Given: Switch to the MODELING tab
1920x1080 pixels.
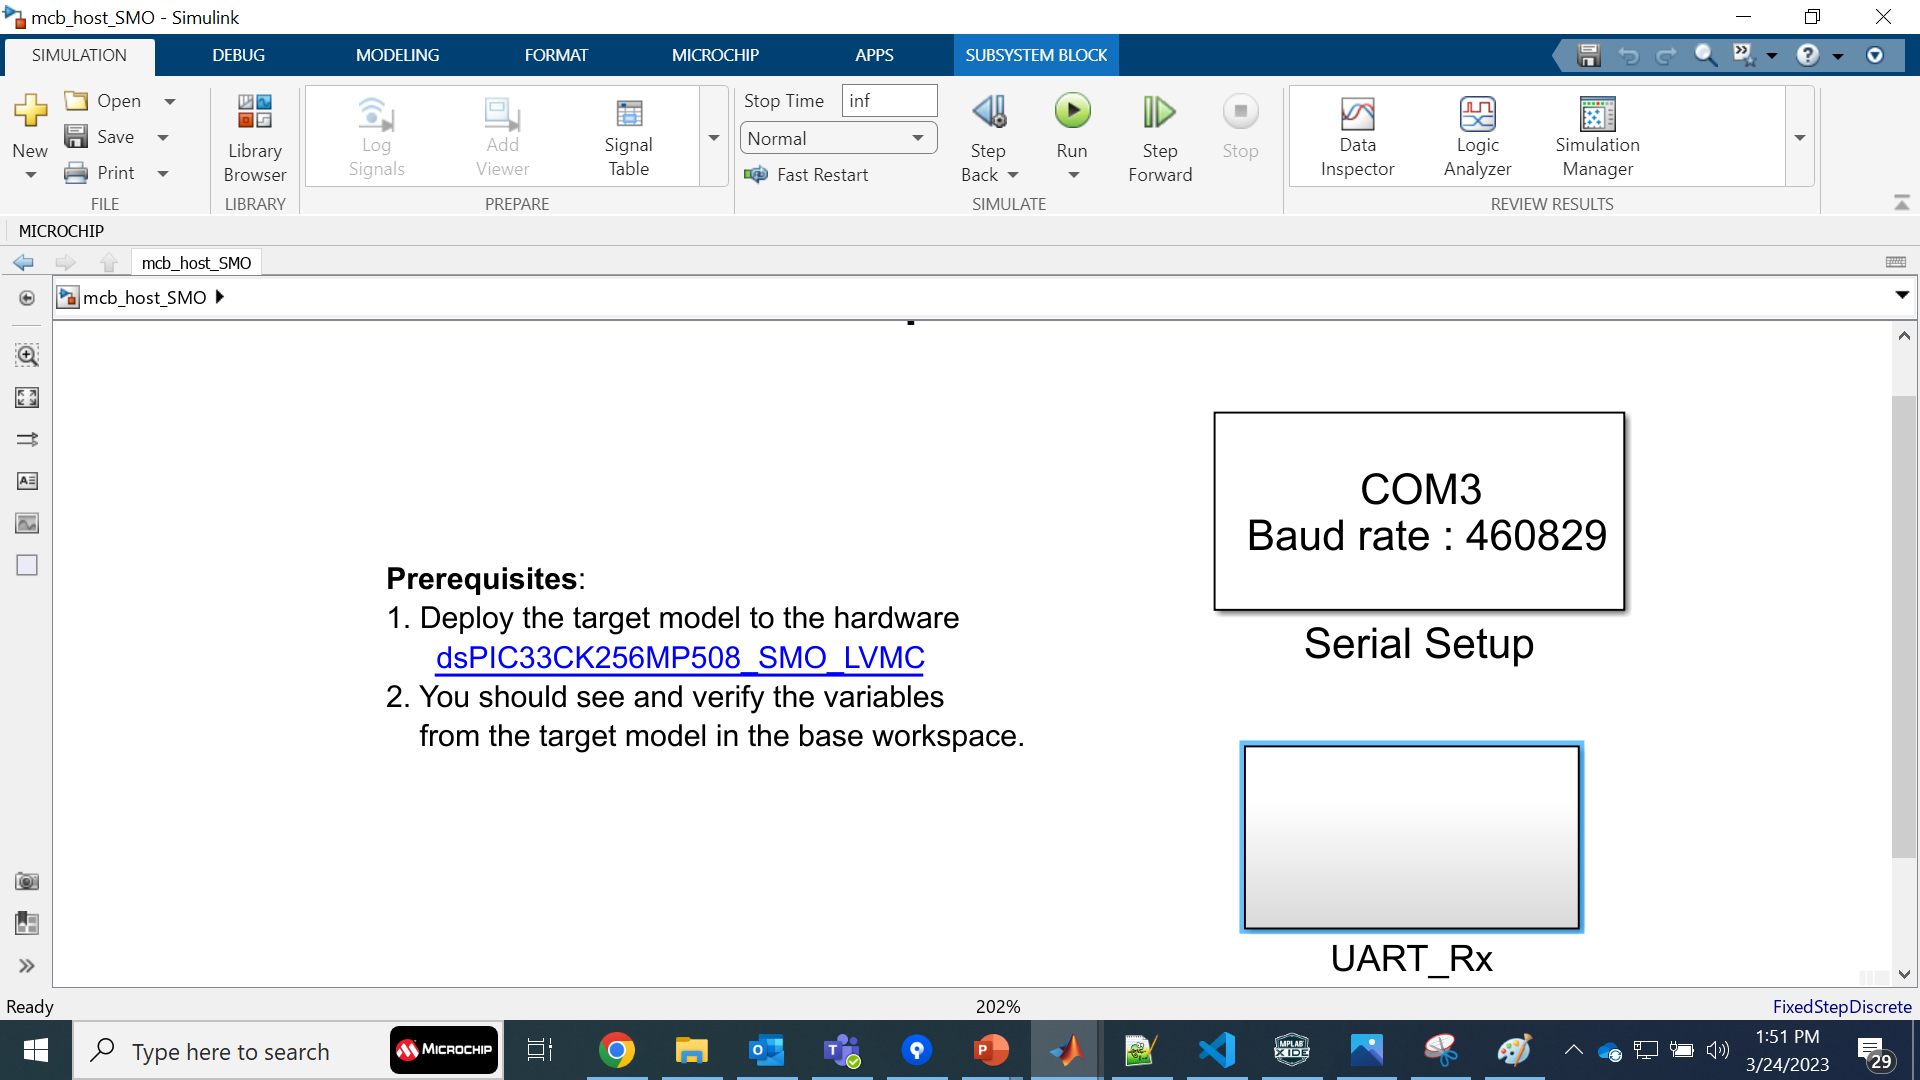Looking at the screenshot, I should coord(397,55).
